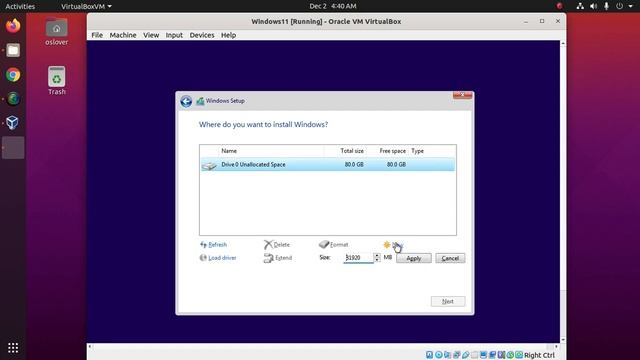Viewport: 640px width, 360px height.
Task: Open the power system menu arrow
Action: click(x=631, y=6)
